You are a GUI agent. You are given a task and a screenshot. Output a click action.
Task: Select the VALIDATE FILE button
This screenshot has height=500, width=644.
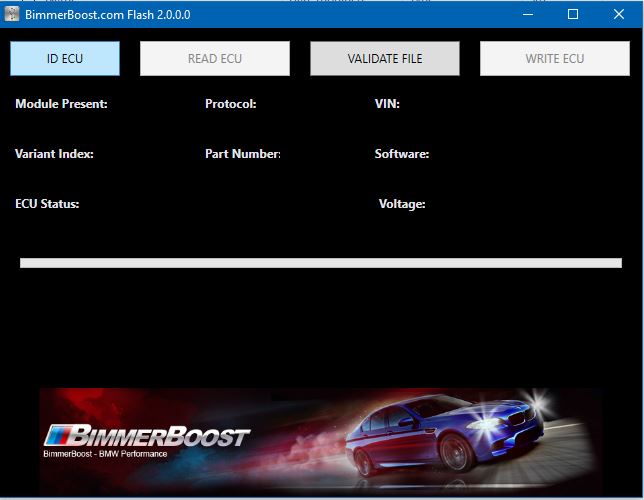(x=385, y=59)
